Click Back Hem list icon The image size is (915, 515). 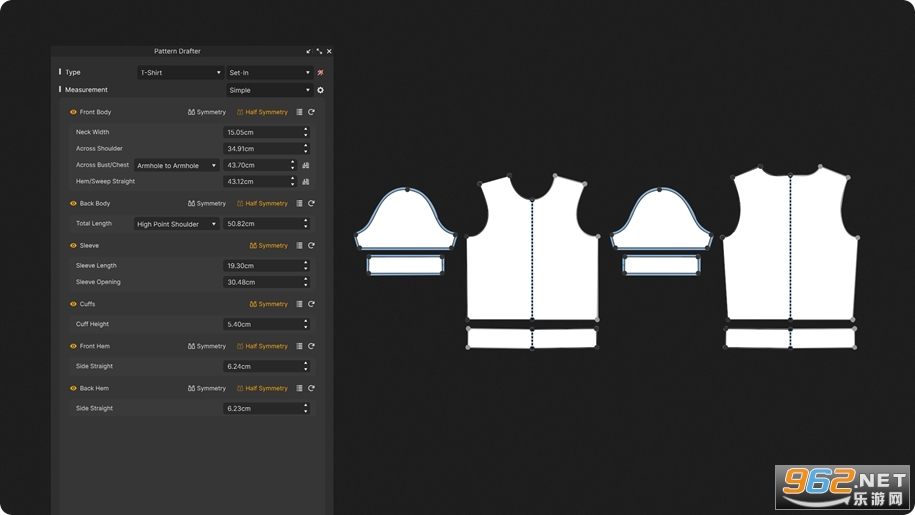pyautogui.click(x=299, y=388)
